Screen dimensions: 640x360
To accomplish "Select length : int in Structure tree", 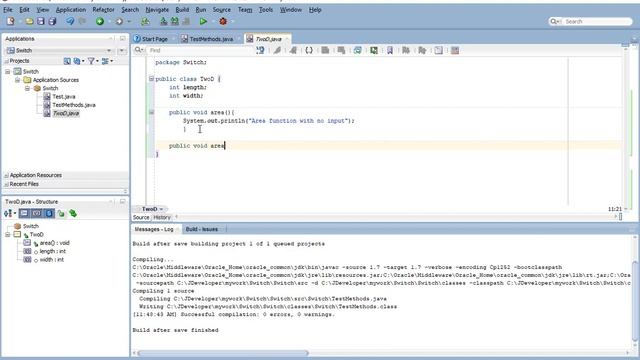I will click(x=53, y=251).
